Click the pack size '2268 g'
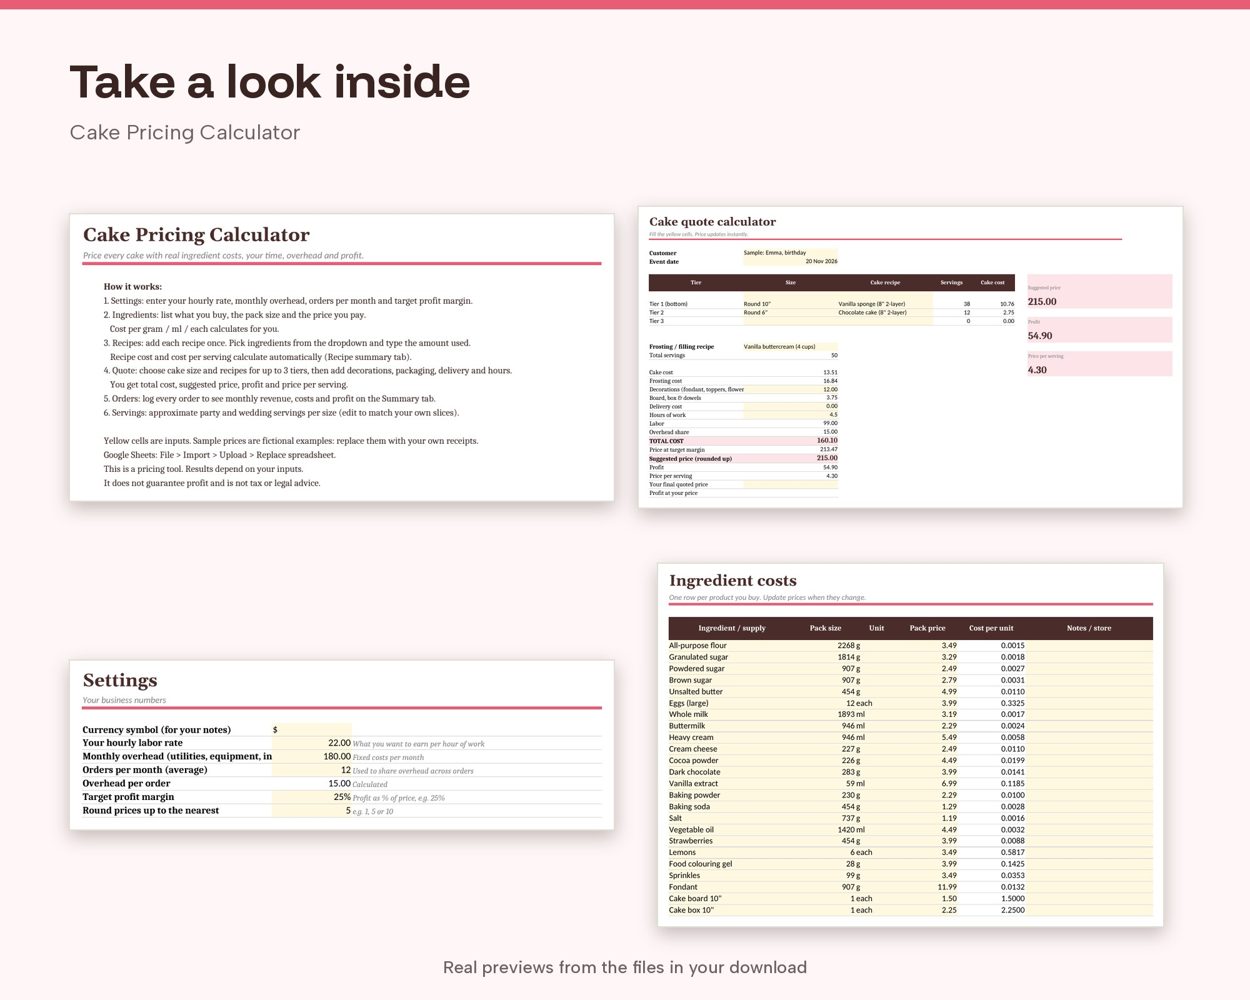The width and height of the screenshot is (1250, 1000). pyautogui.click(x=849, y=646)
